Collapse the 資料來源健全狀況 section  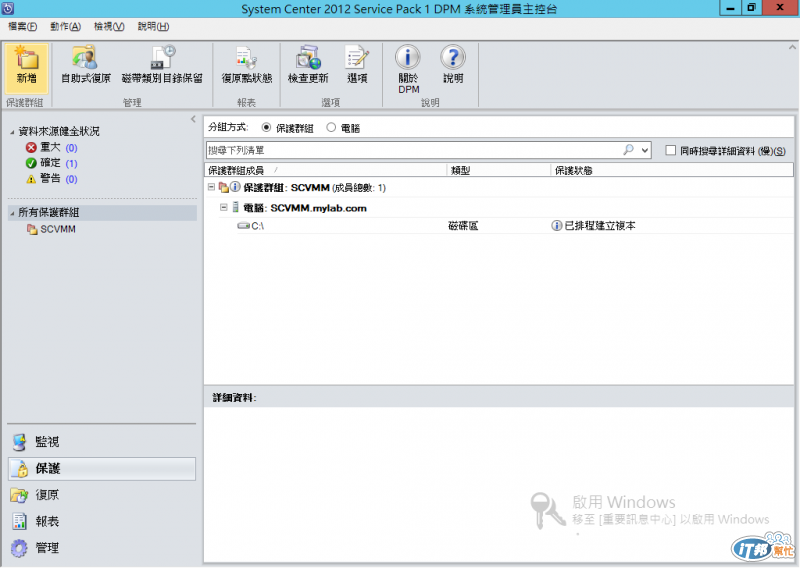point(12,132)
